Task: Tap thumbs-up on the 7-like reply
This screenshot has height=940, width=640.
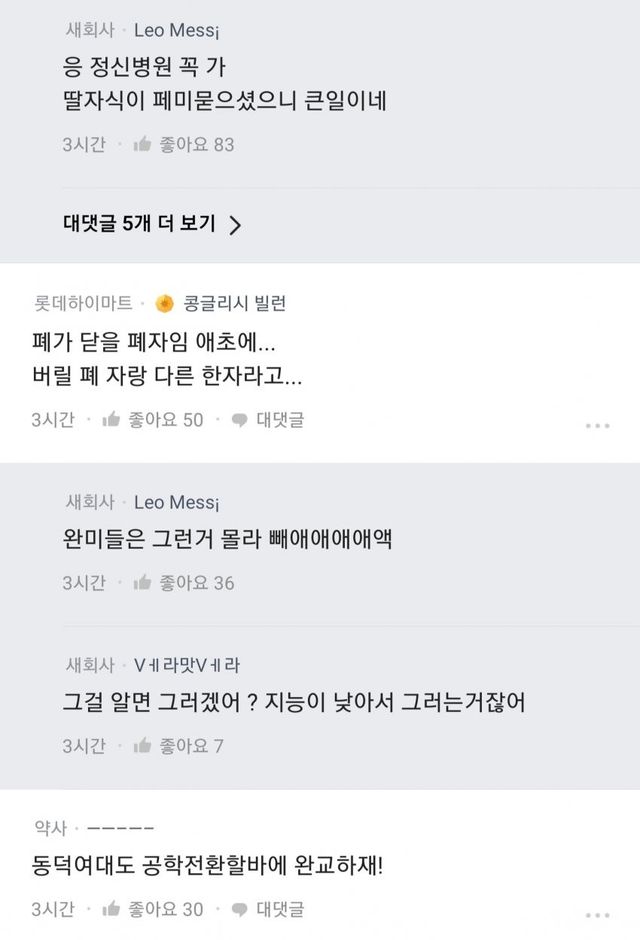Action: pos(142,746)
